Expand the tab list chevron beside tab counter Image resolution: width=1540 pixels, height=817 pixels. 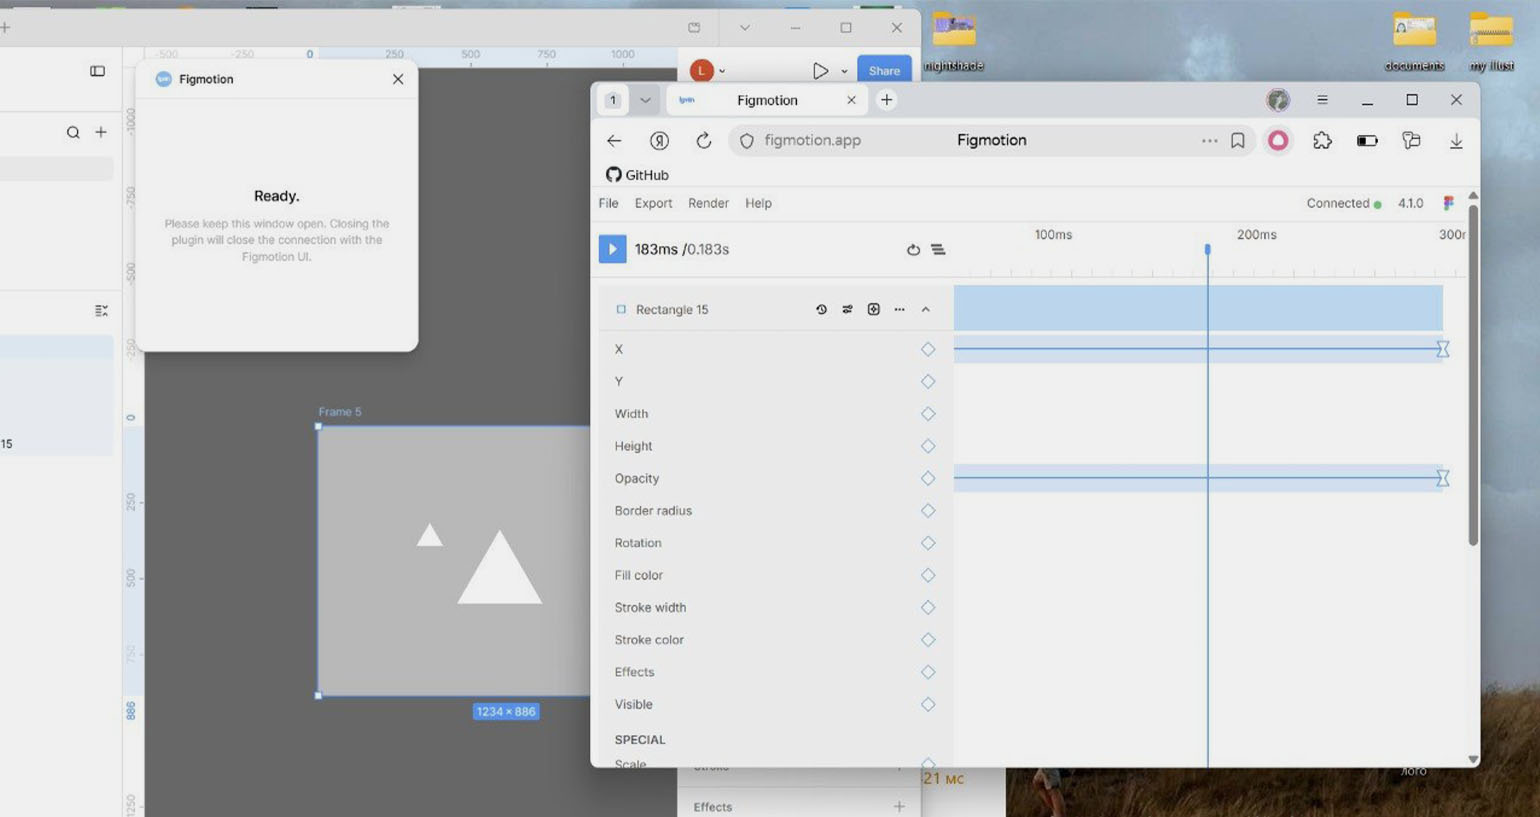click(645, 100)
